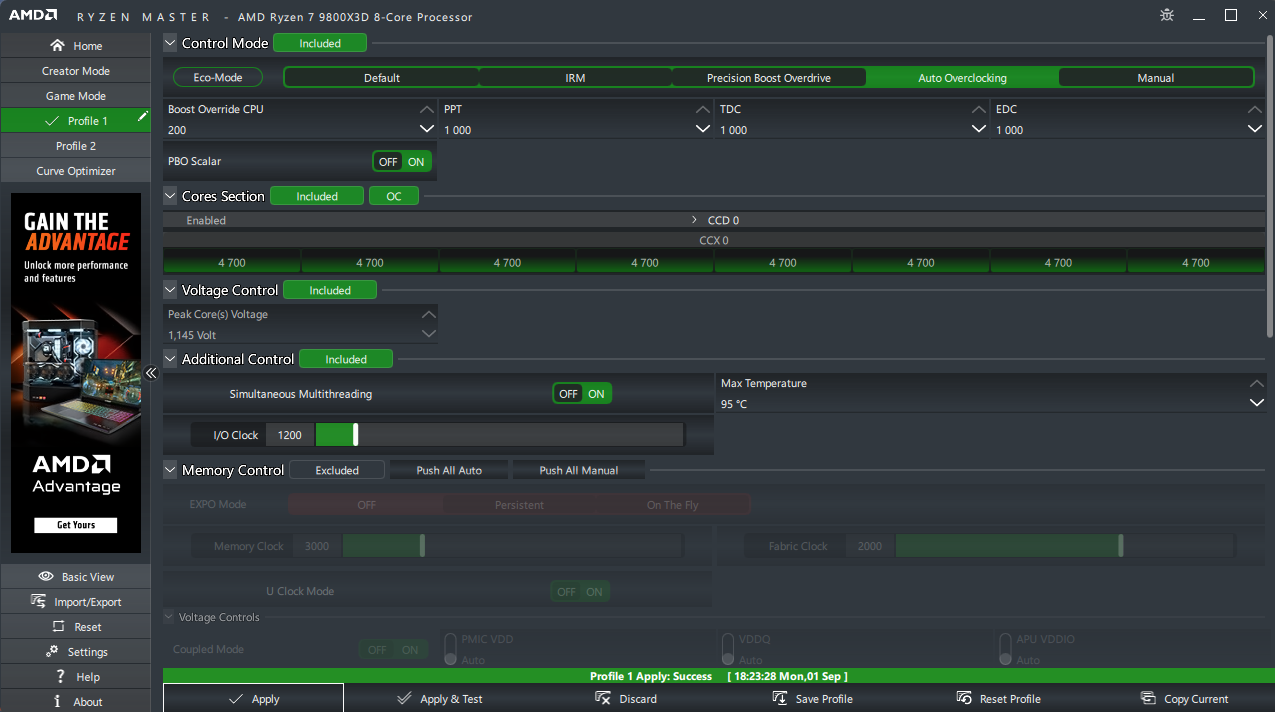Click the I/O Clock 1200 value field
This screenshot has width=1275, height=712.
pyautogui.click(x=290, y=435)
